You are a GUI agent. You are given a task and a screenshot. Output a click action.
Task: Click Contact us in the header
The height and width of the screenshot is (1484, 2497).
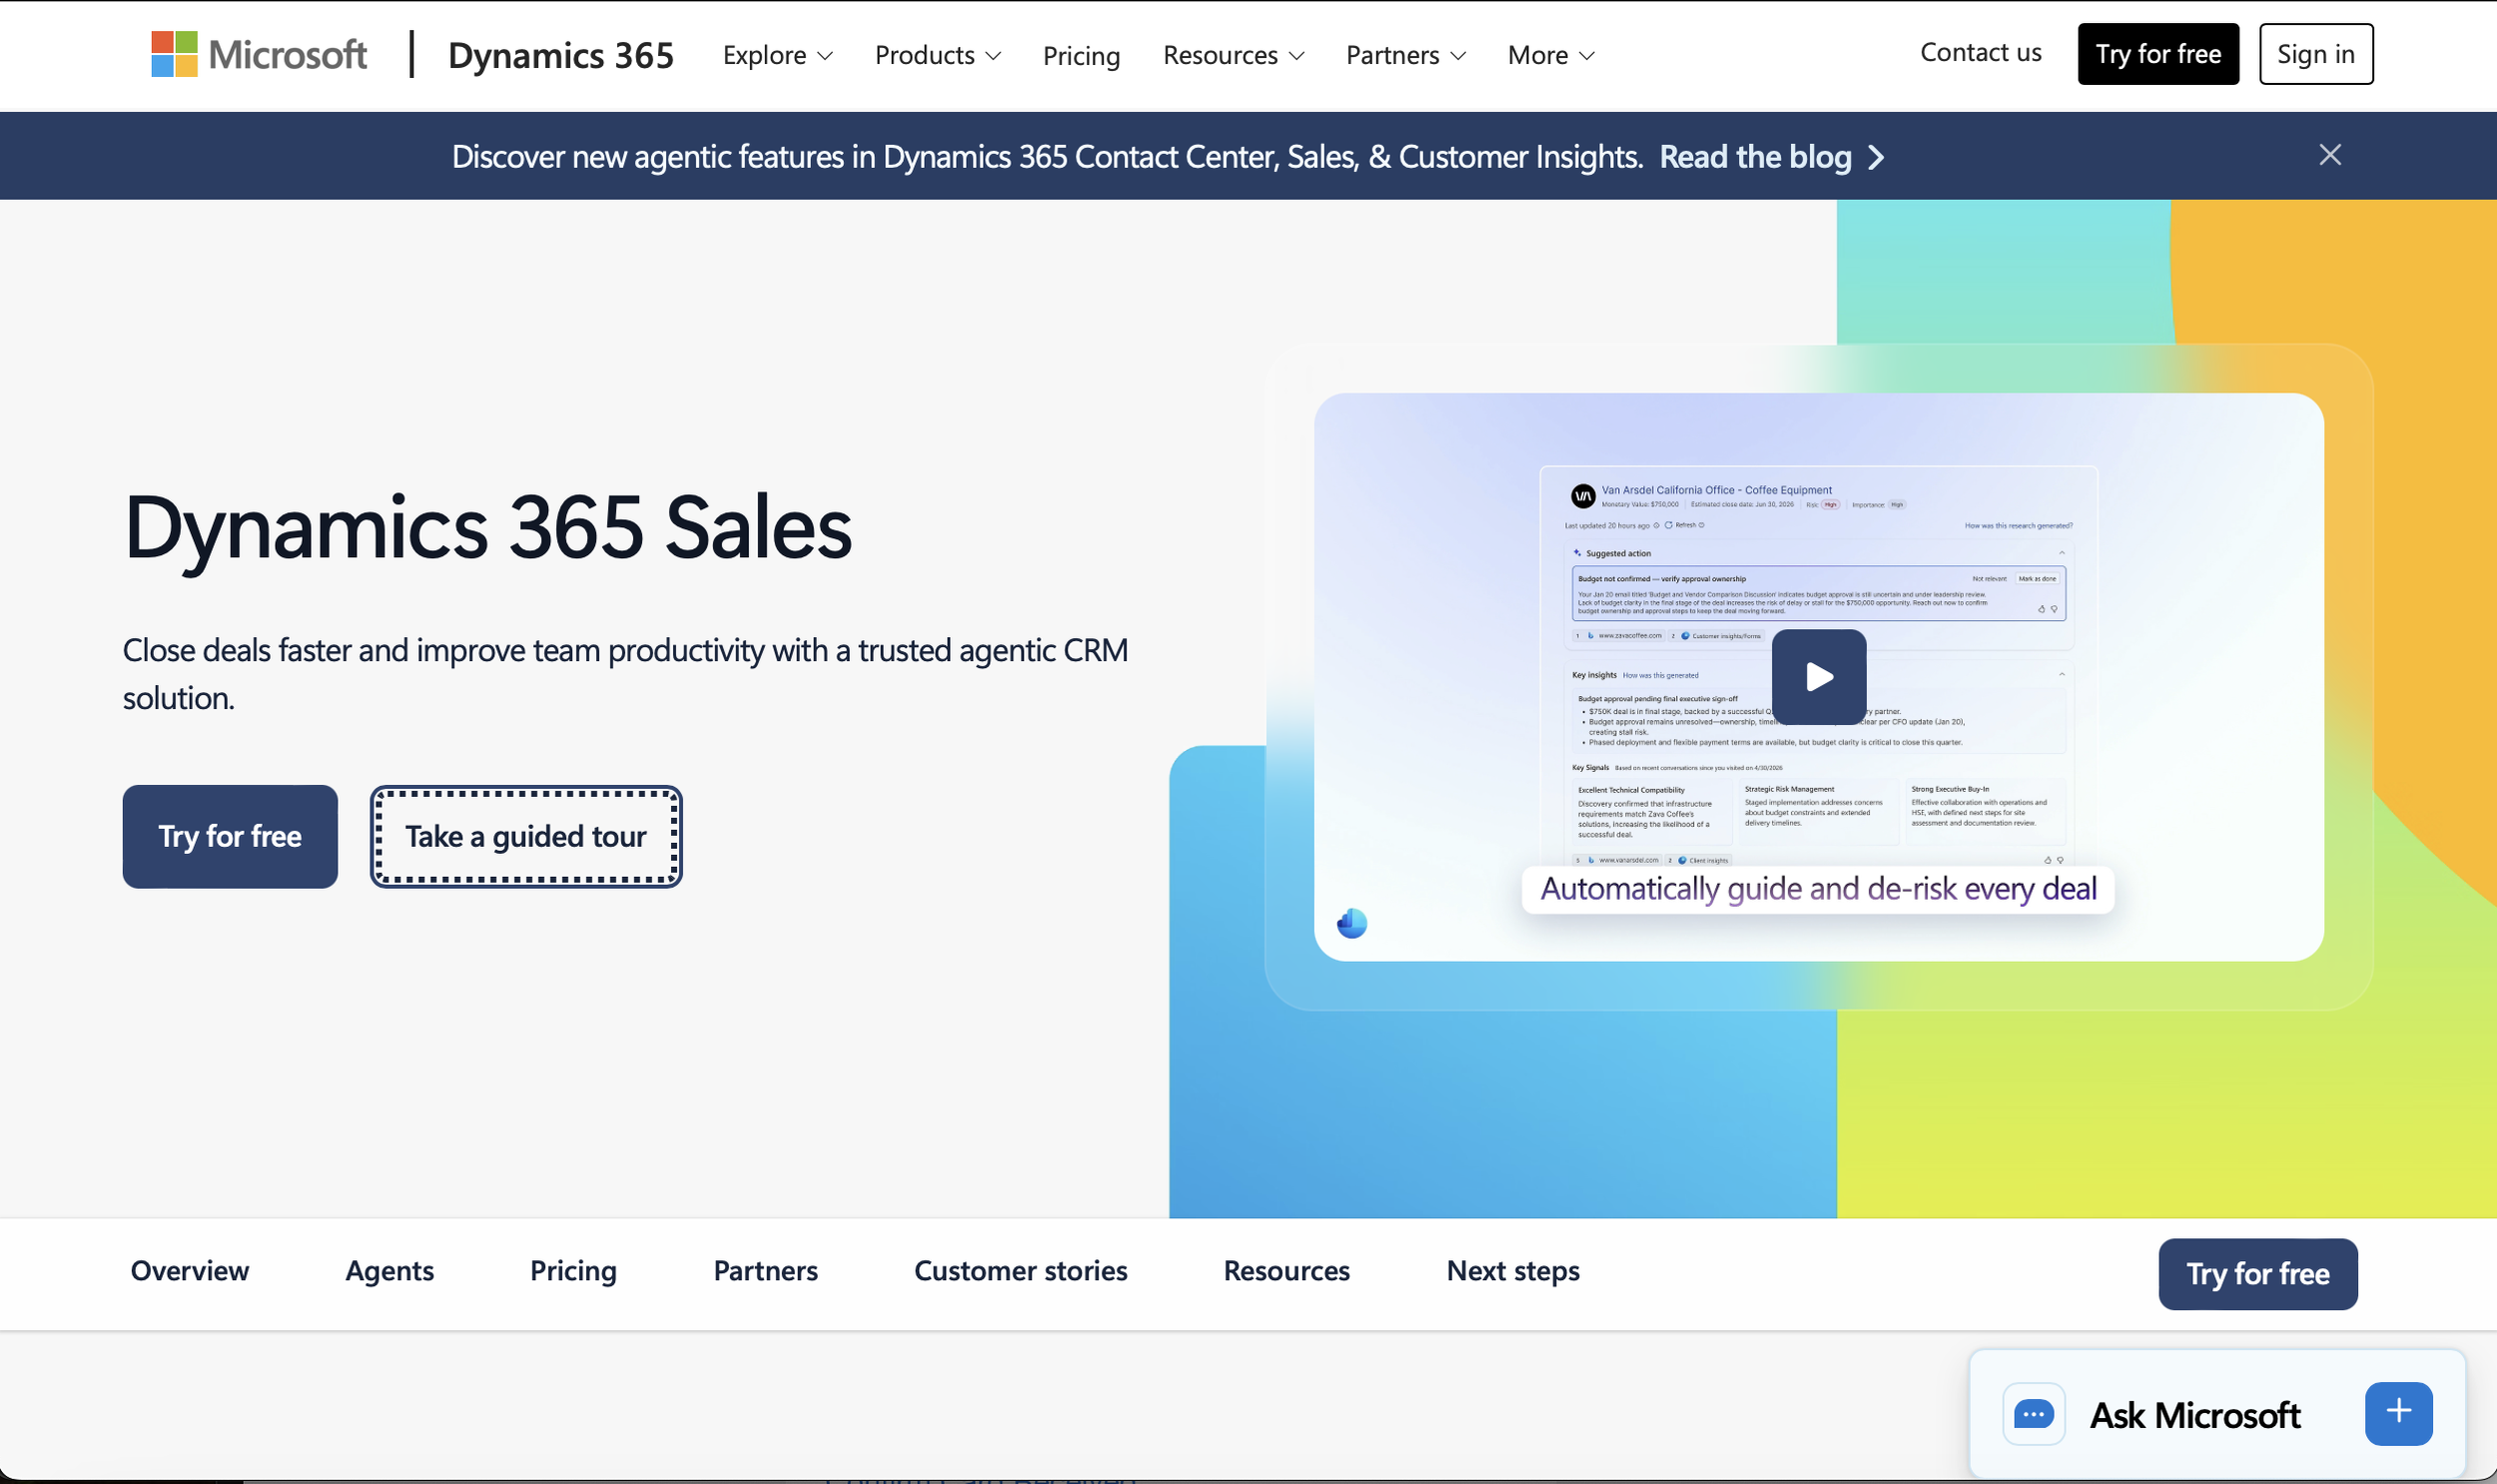[1980, 53]
